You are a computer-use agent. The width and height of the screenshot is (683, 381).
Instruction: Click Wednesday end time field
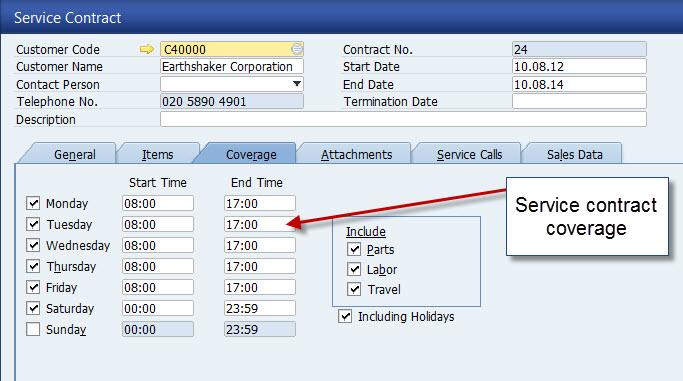260,245
